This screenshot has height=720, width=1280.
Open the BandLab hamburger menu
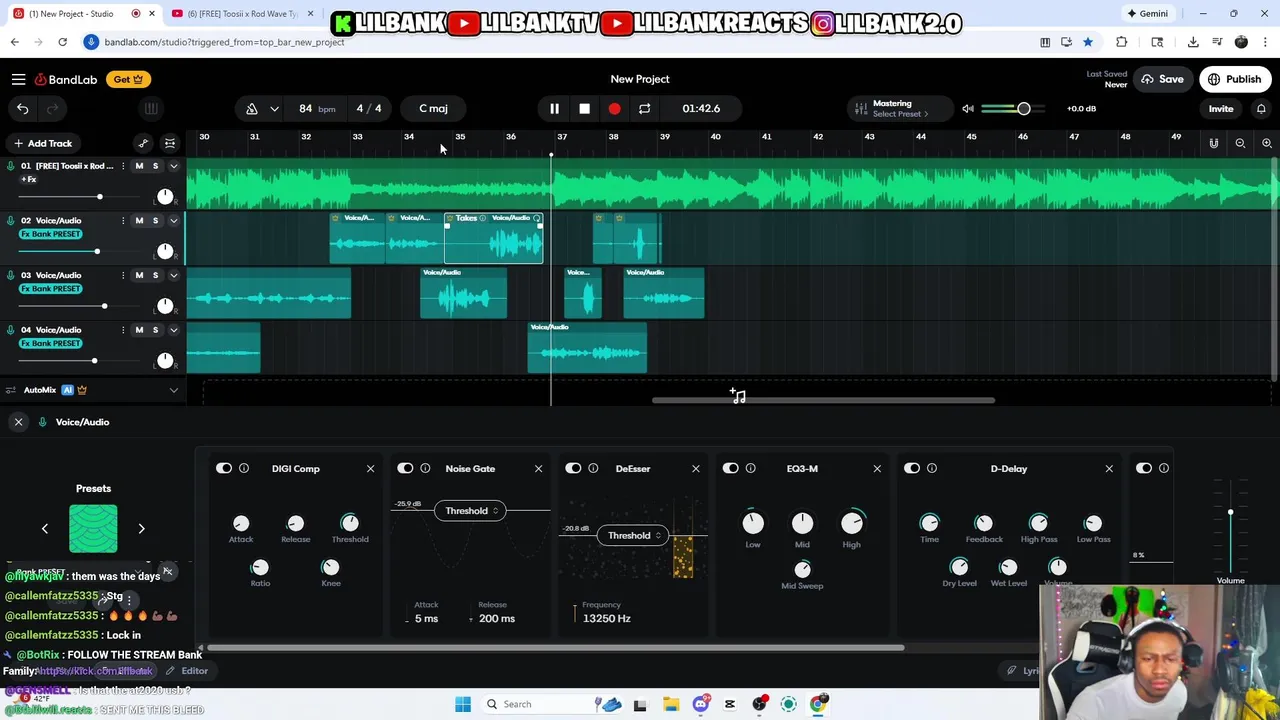[x=18, y=79]
